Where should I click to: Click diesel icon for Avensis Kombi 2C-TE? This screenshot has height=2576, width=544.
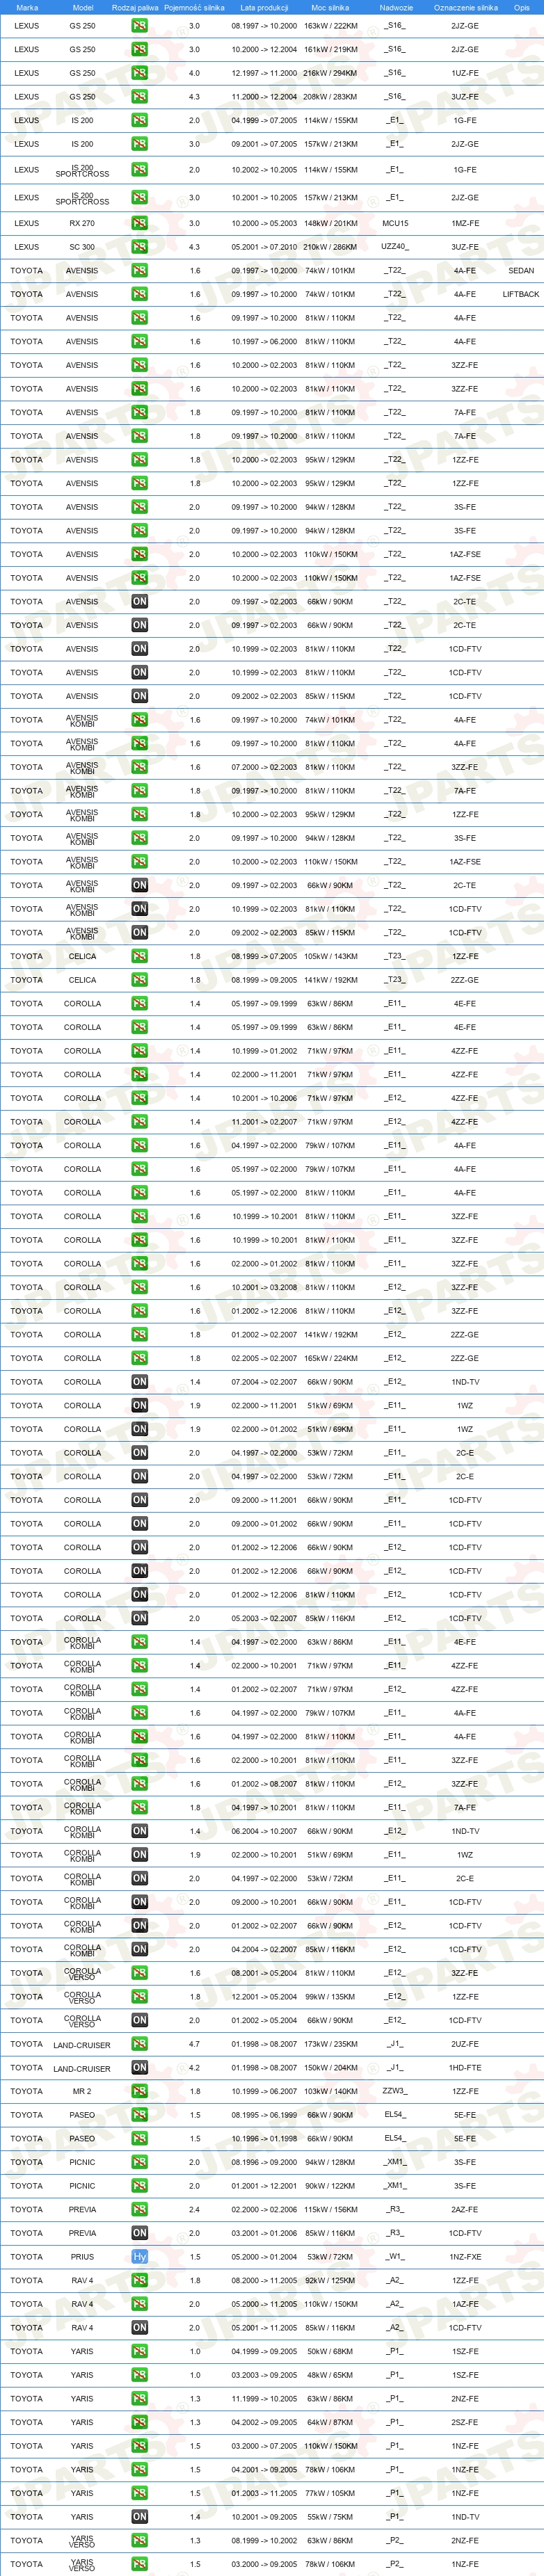coord(139,885)
